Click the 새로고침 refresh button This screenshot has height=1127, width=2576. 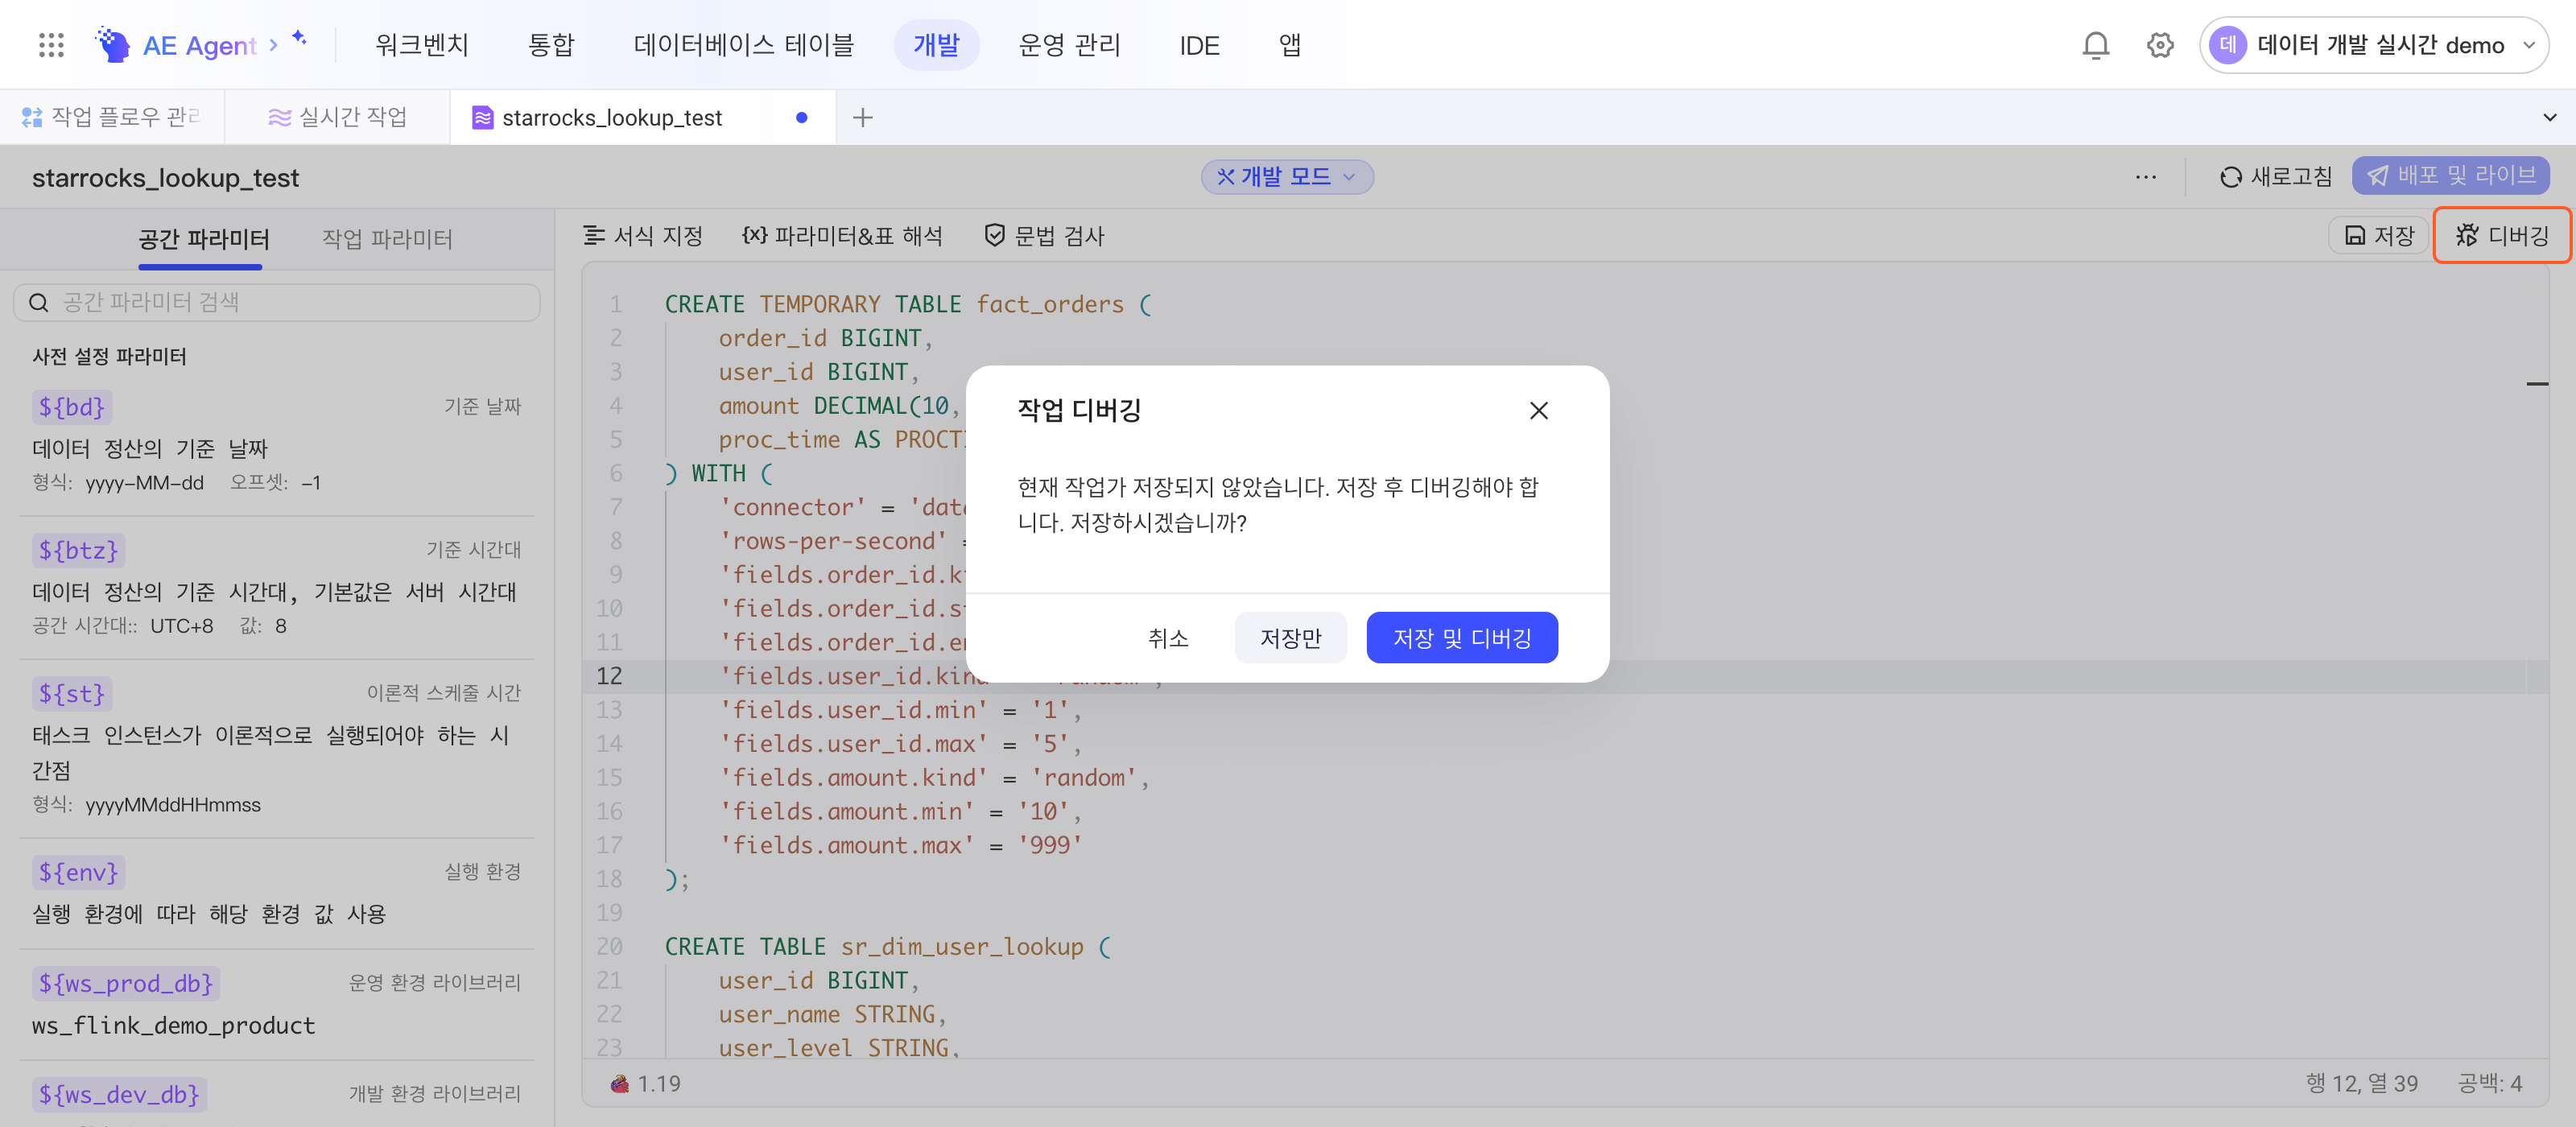pyautogui.click(x=2276, y=177)
